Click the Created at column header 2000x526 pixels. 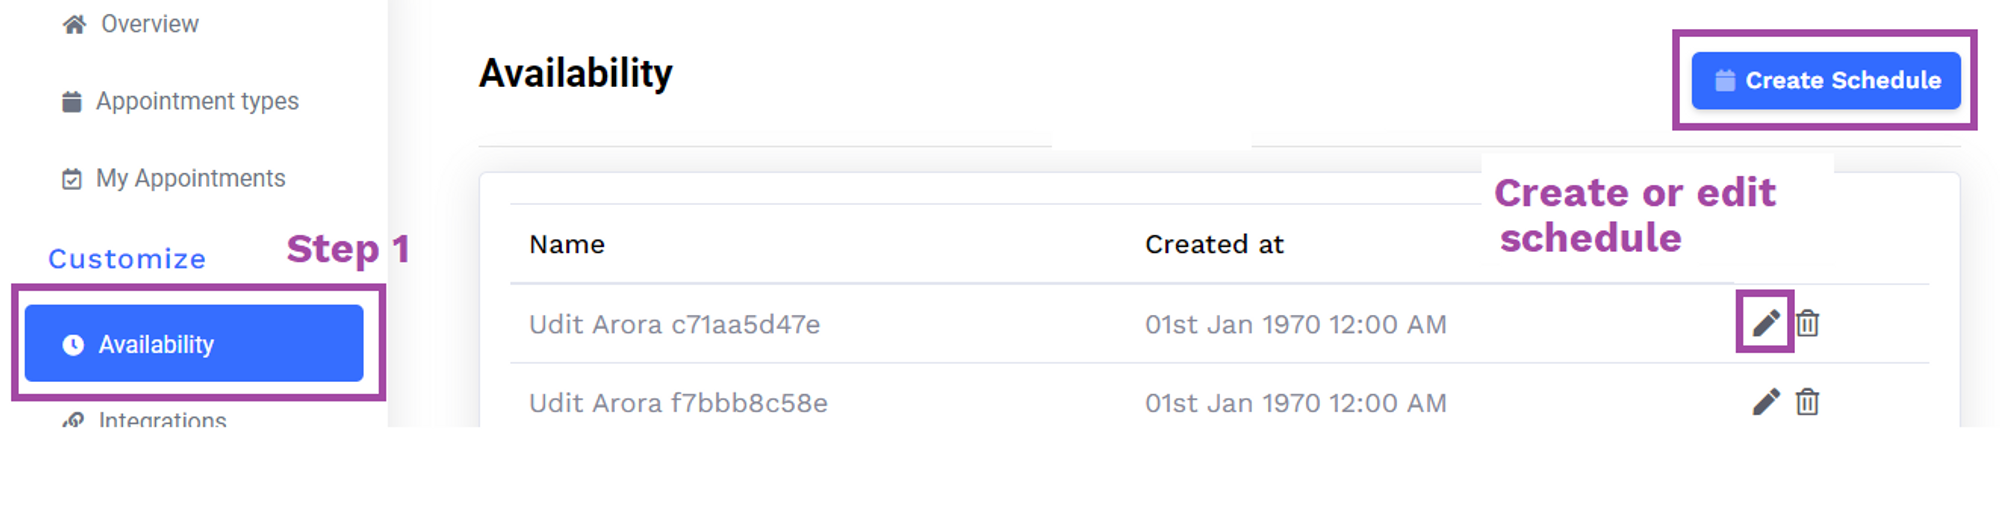(x=1214, y=244)
